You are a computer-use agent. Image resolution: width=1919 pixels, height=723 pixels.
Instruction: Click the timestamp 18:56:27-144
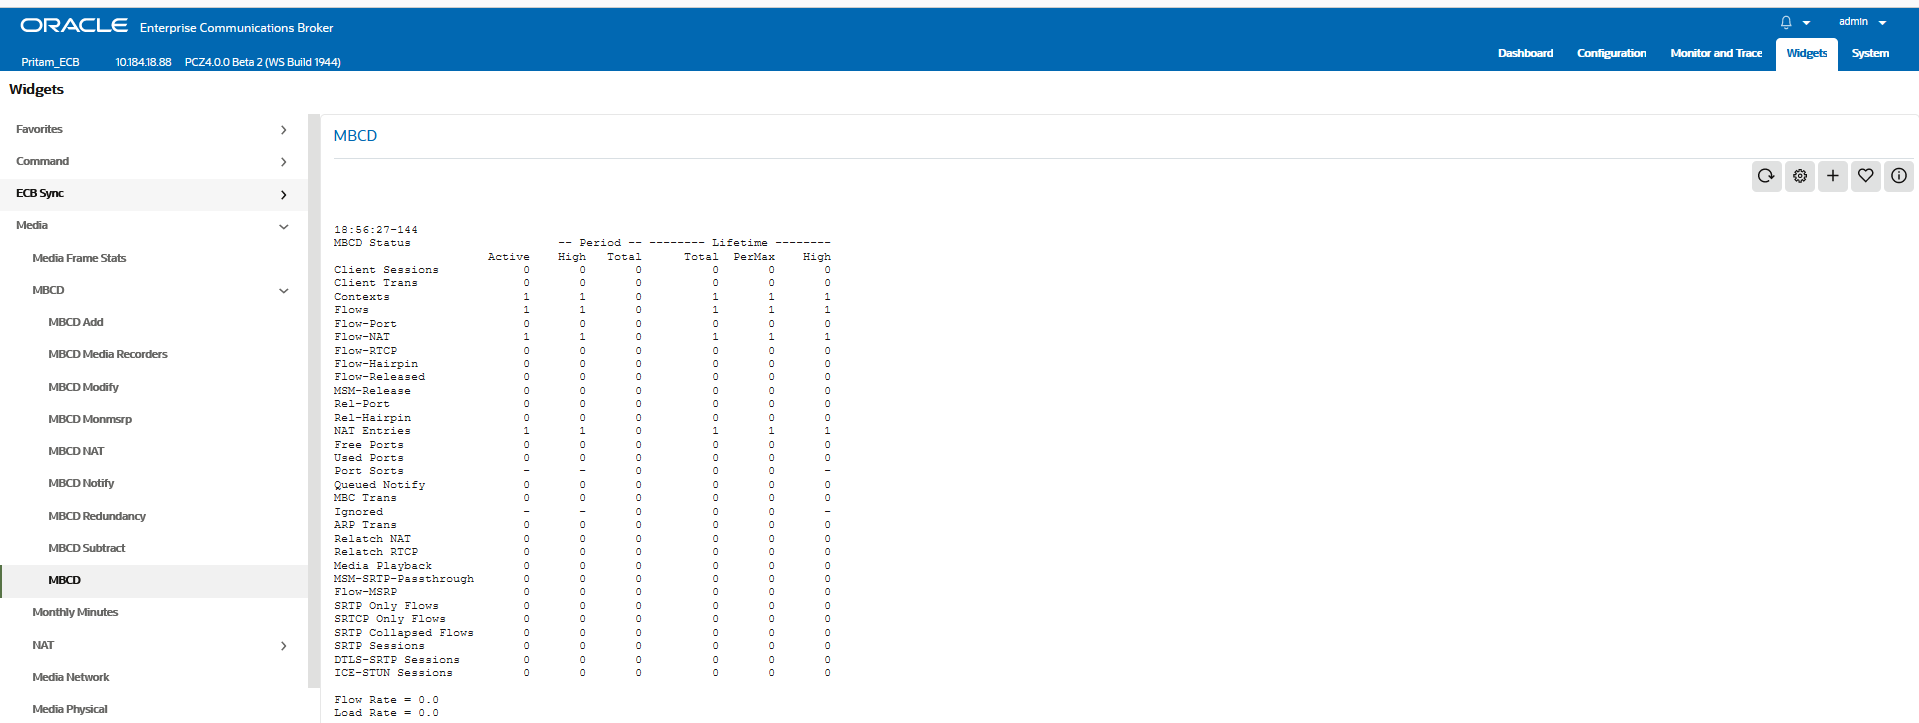[376, 230]
